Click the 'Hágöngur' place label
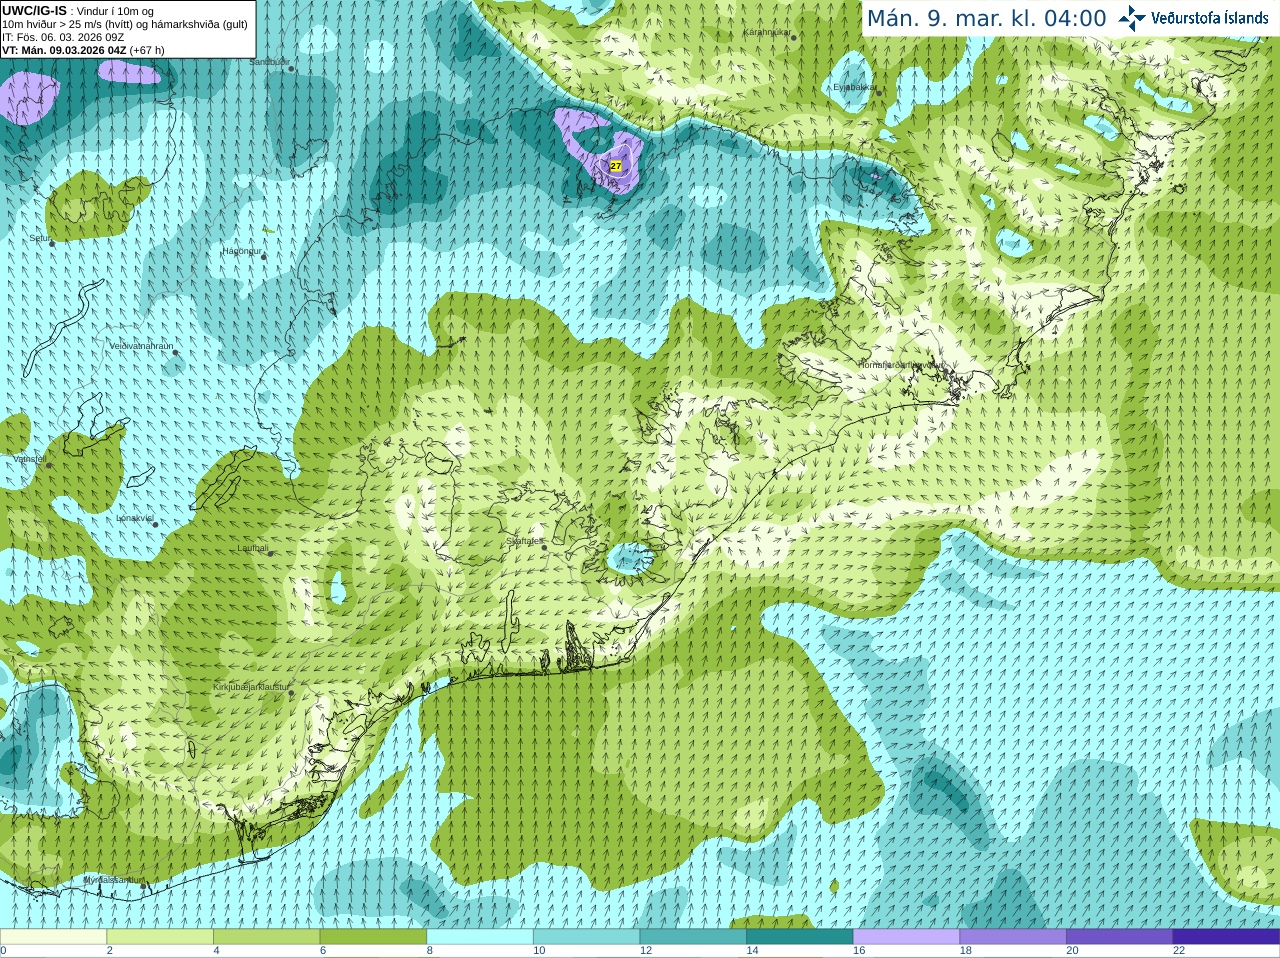The height and width of the screenshot is (958, 1280). coord(242,251)
